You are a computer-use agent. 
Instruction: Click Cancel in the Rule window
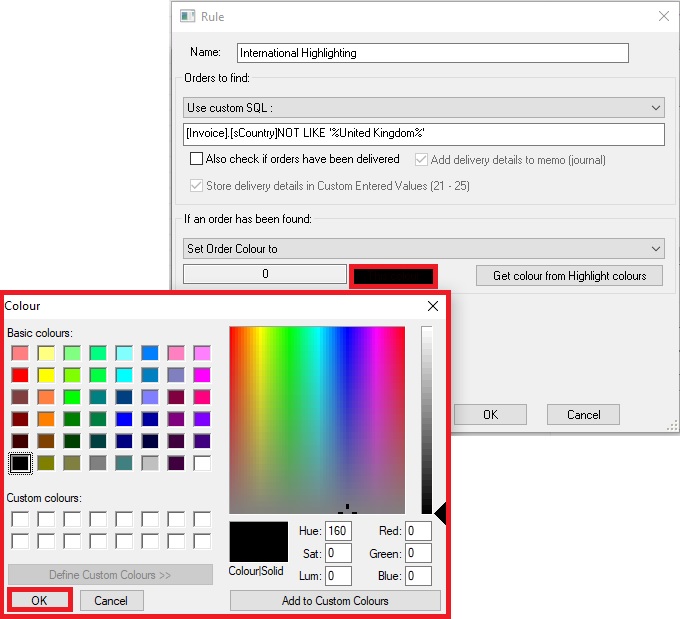coord(583,415)
